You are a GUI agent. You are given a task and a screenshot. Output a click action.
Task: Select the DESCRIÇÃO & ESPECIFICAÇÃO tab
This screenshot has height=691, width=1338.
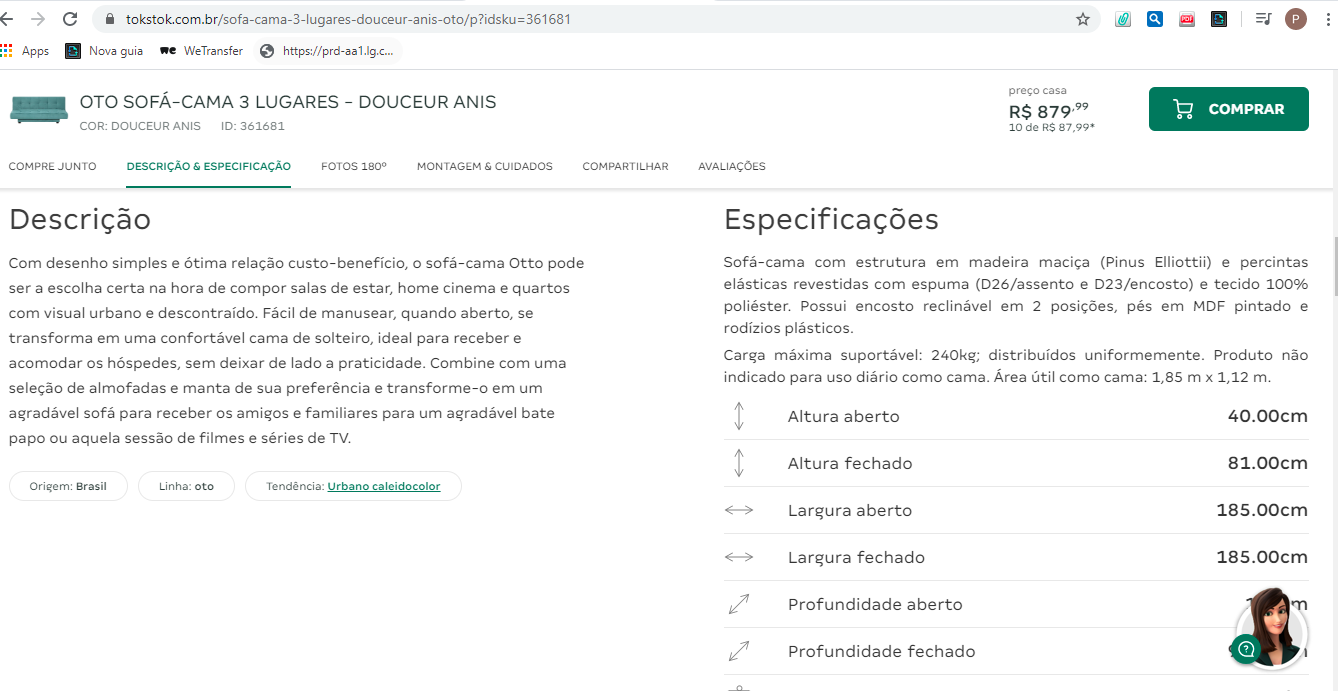coord(209,166)
